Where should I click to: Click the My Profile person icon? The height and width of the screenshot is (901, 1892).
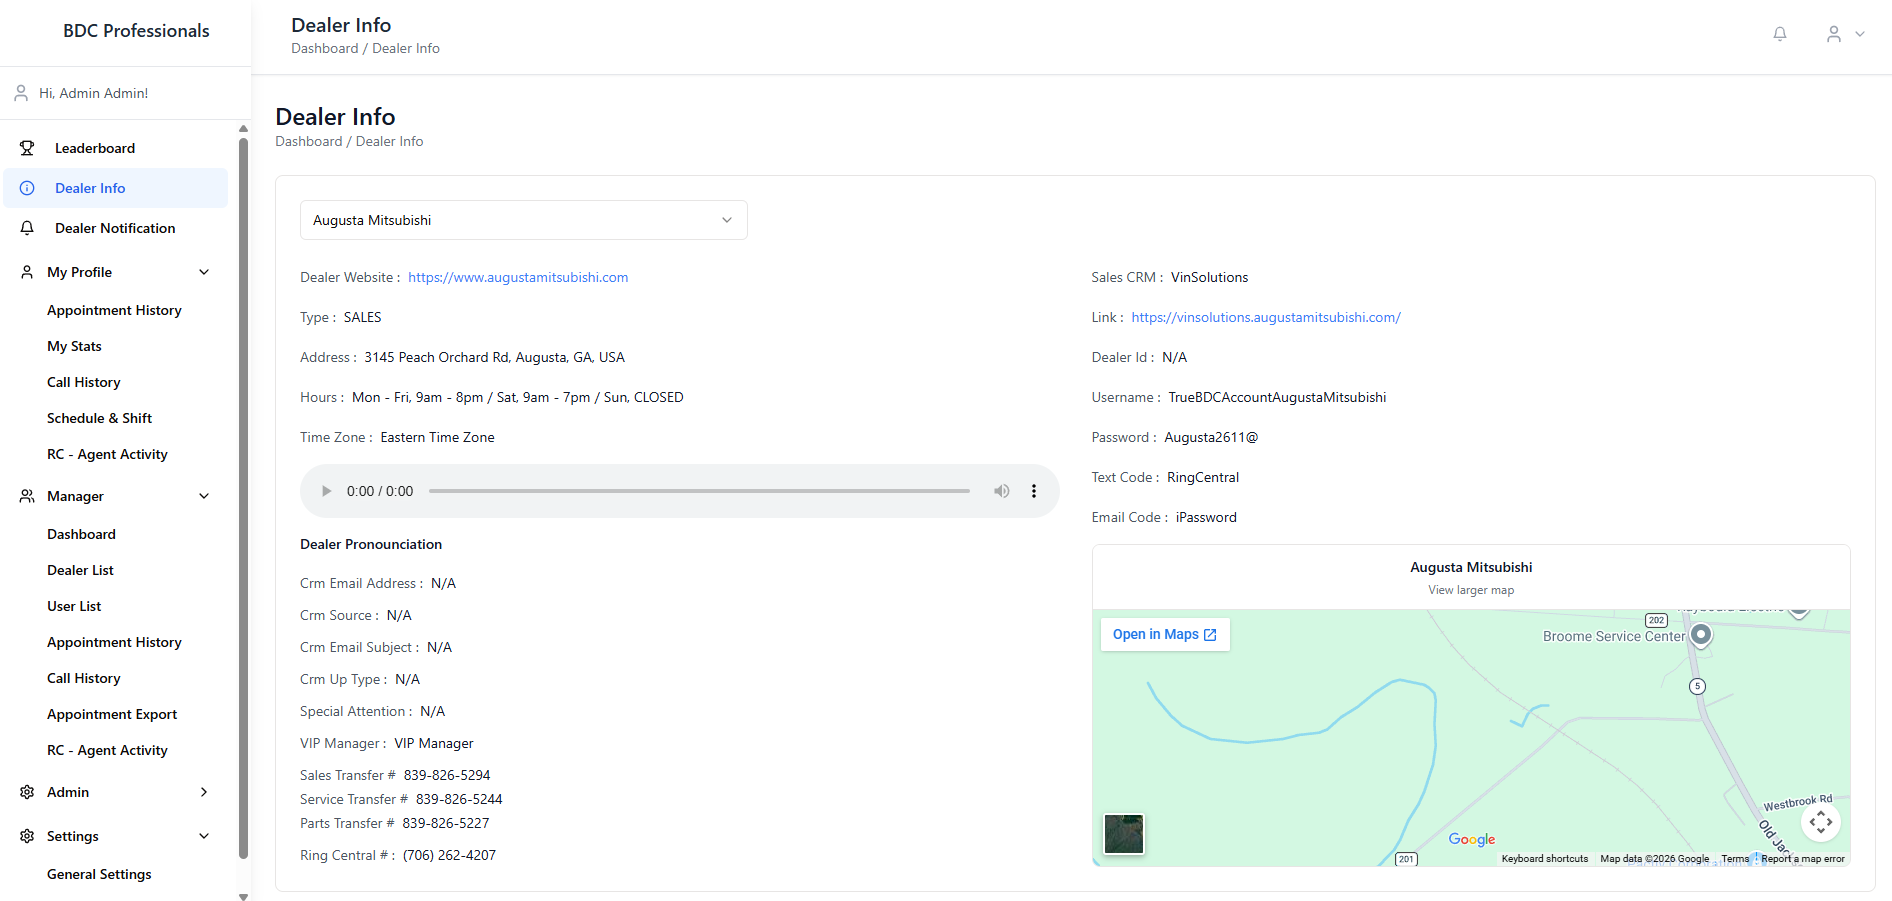pos(27,272)
